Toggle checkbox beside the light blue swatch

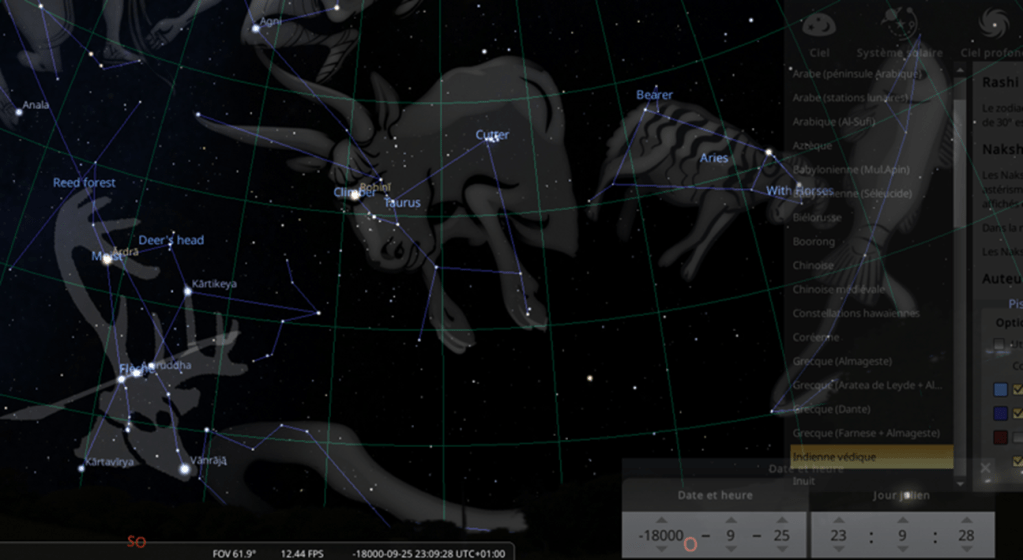coord(1018,389)
